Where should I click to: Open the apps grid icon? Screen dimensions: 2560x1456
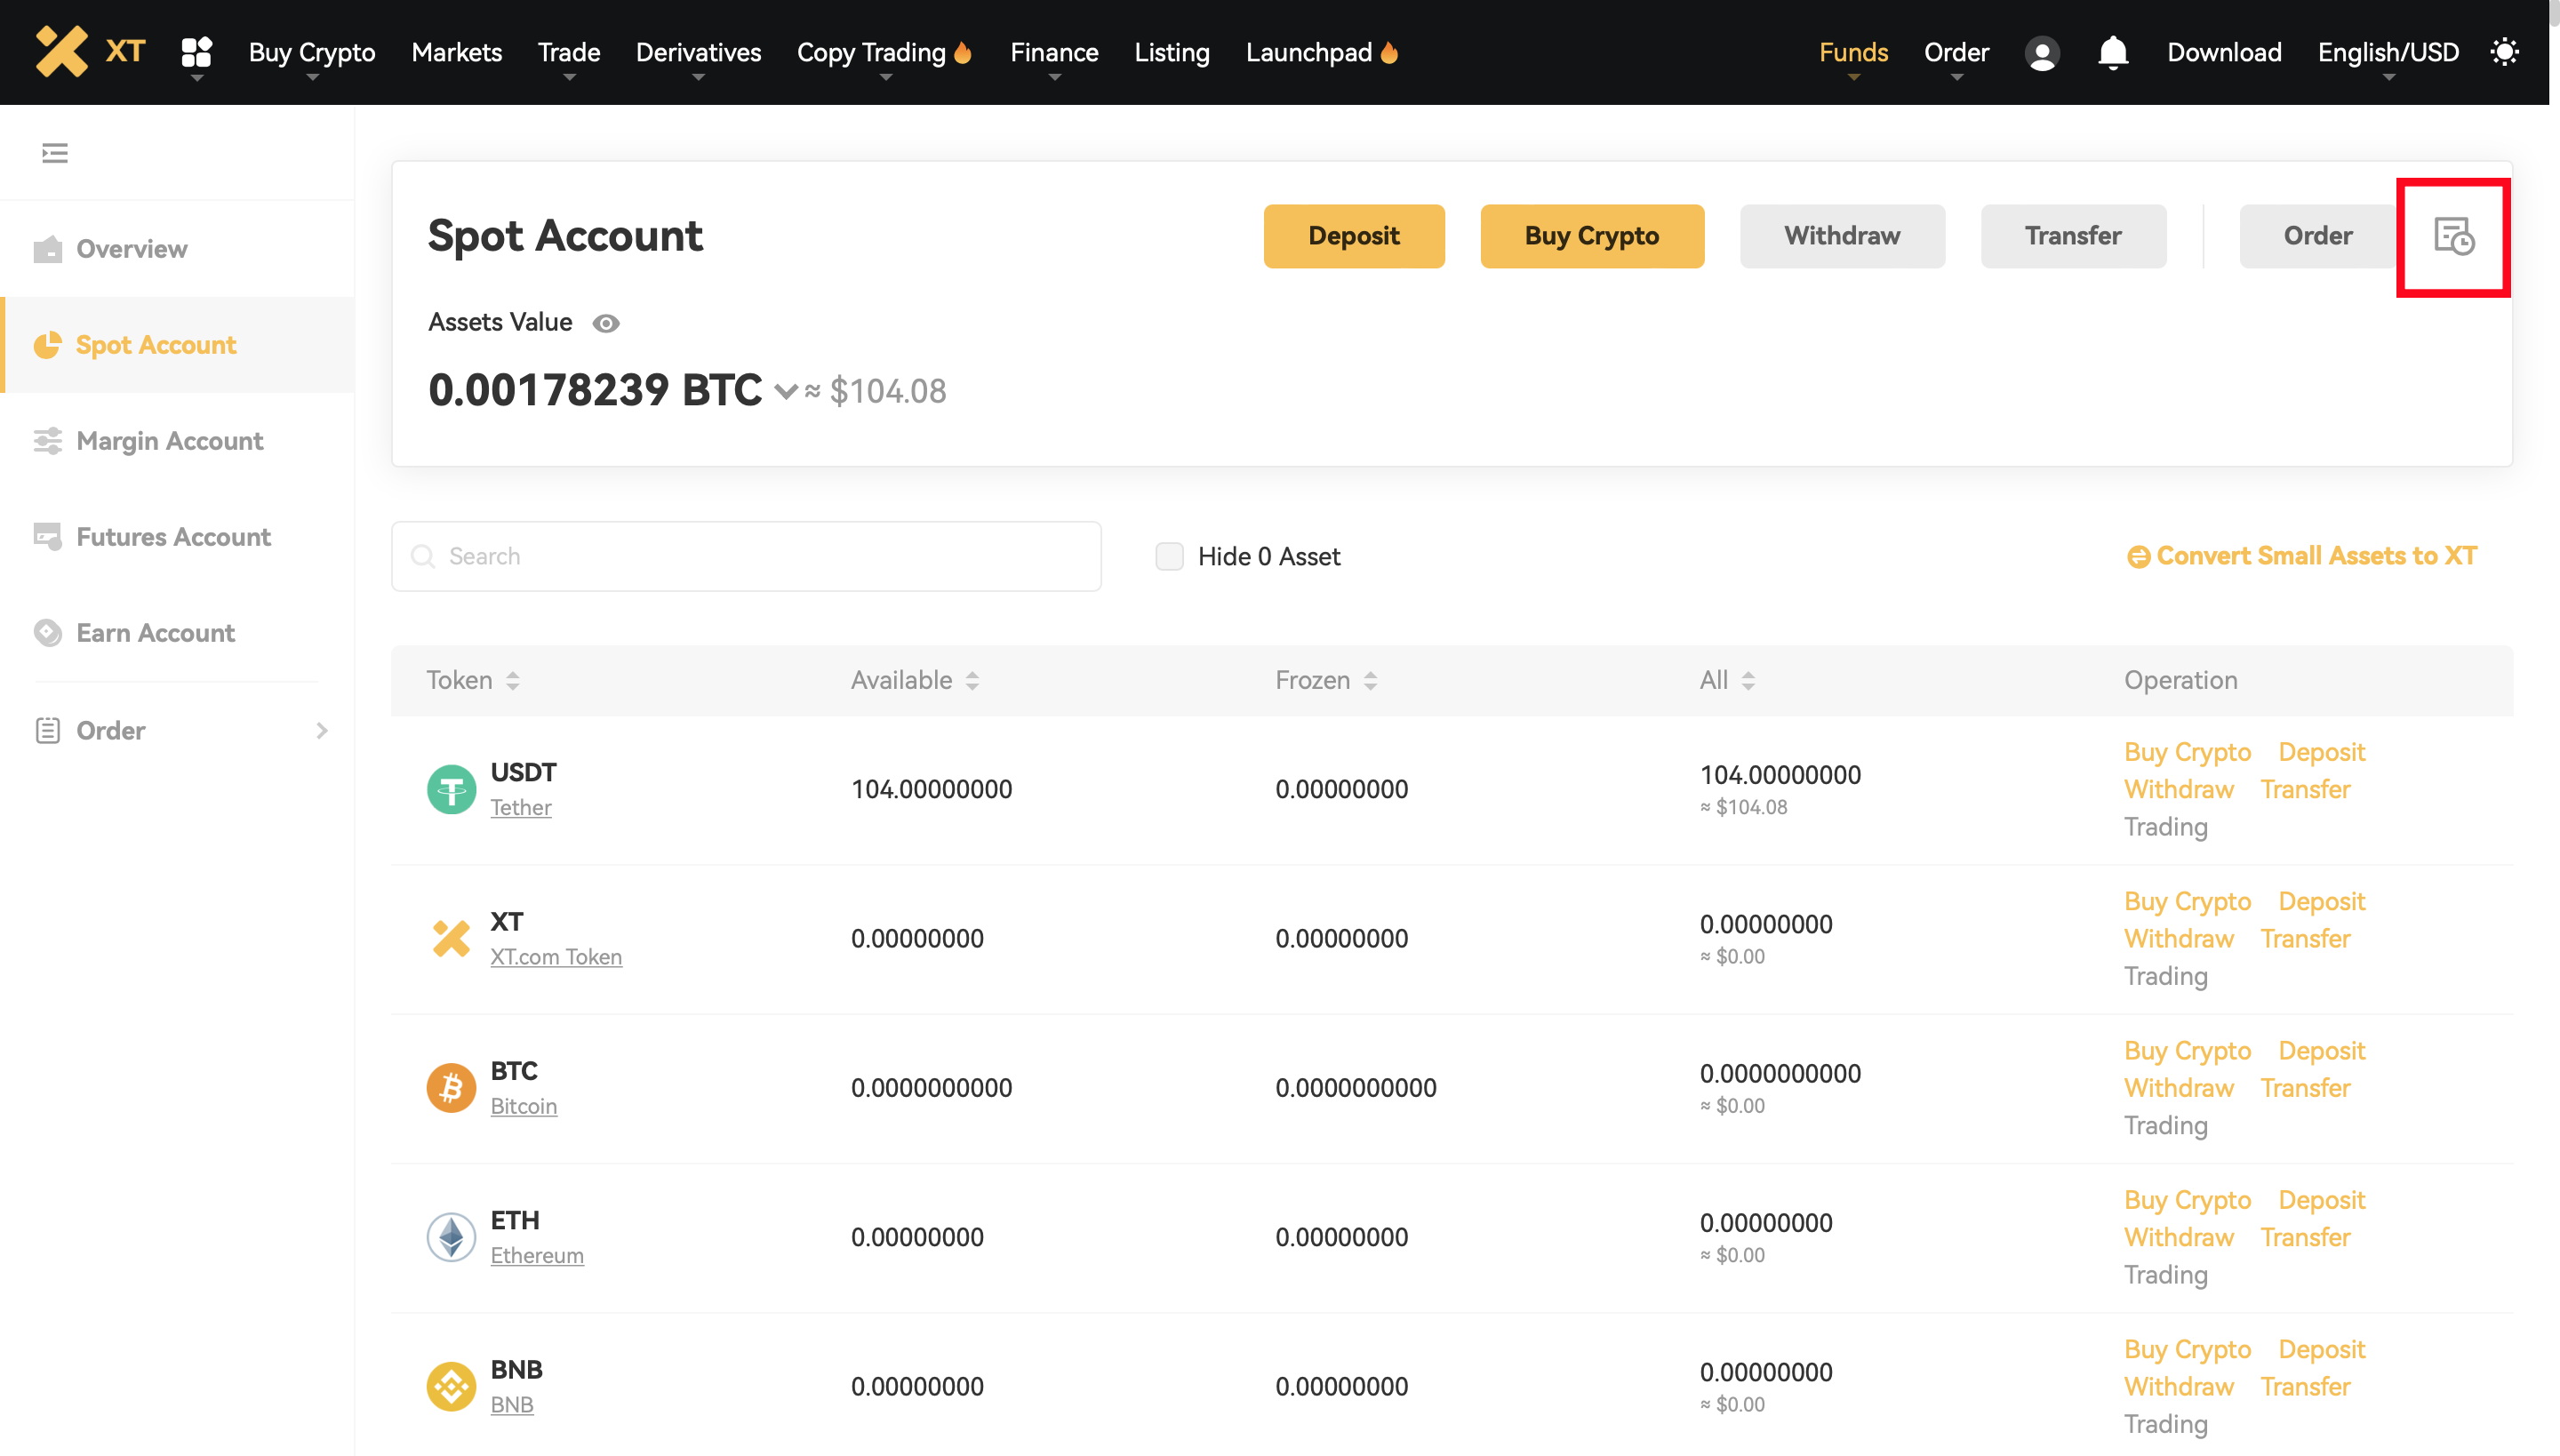(x=196, y=52)
